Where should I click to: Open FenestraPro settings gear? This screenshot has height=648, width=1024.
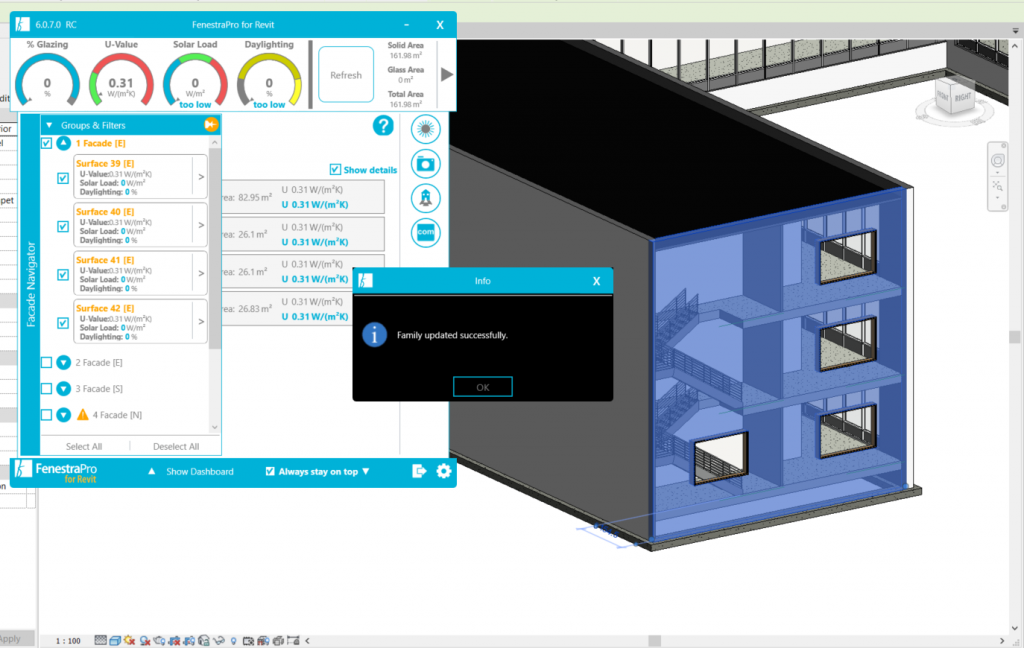point(444,471)
